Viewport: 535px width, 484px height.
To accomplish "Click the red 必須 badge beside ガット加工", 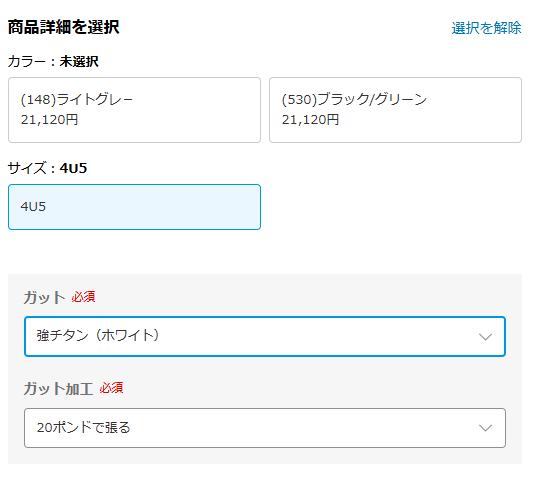I will pyautogui.click(x=111, y=388).
